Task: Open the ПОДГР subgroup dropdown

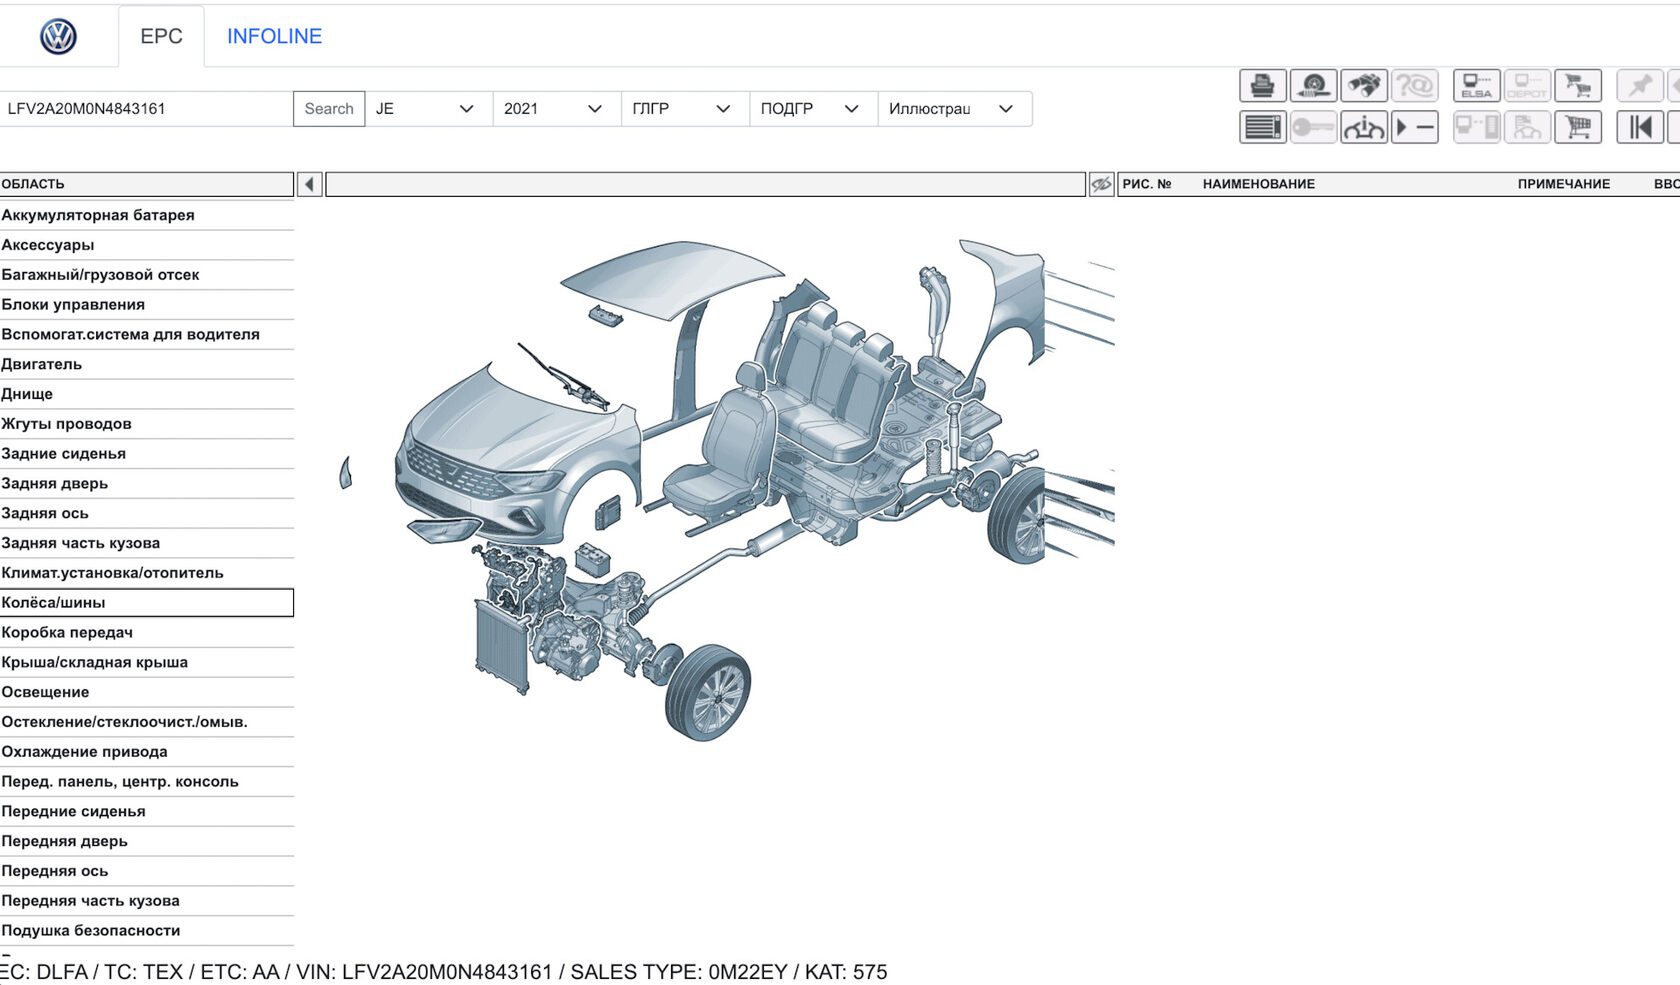Action: click(811, 109)
